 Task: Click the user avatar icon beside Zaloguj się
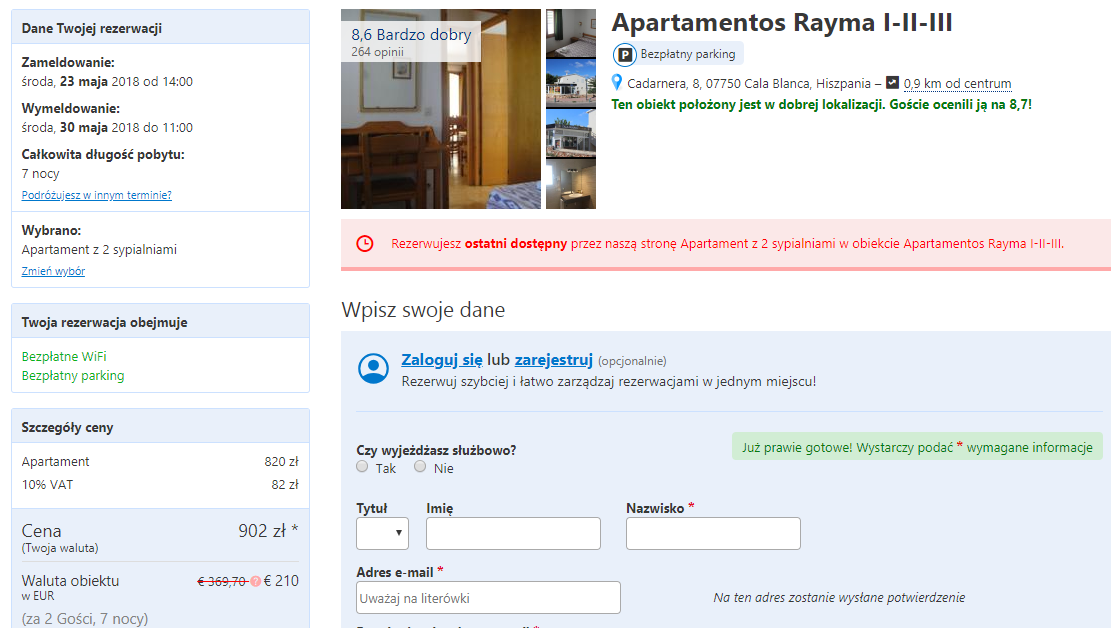(x=374, y=368)
